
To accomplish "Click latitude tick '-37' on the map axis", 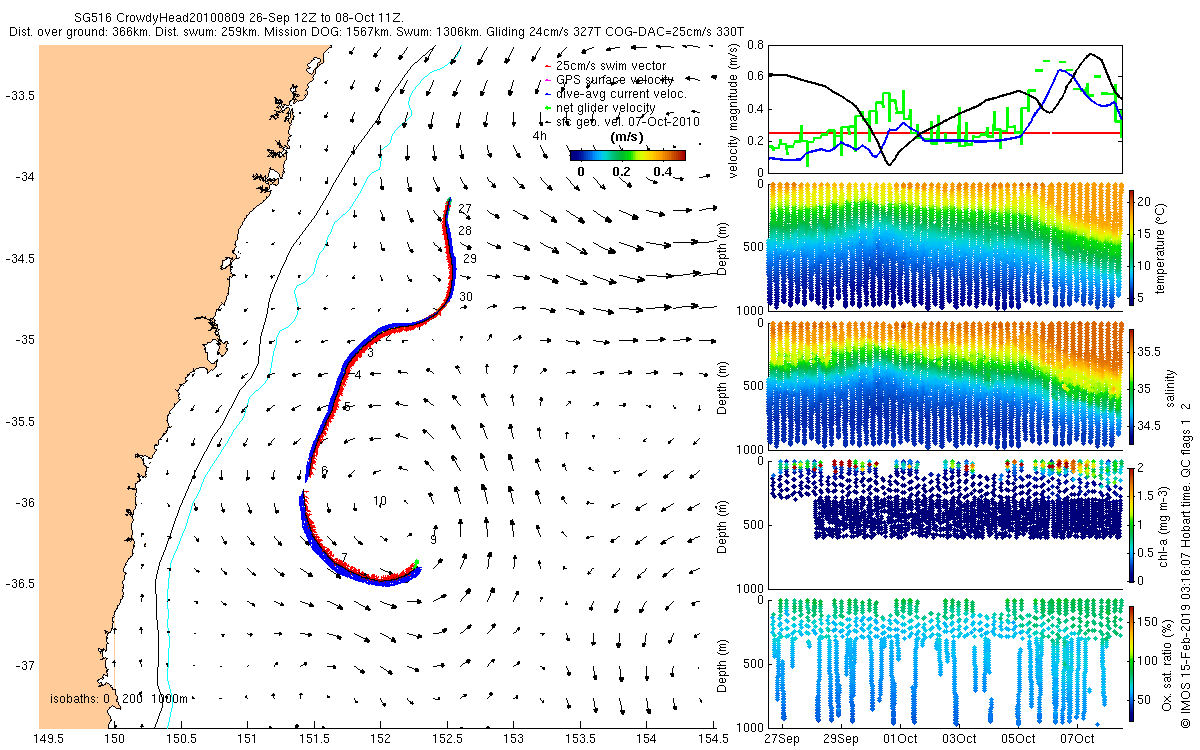I will [x=26, y=665].
